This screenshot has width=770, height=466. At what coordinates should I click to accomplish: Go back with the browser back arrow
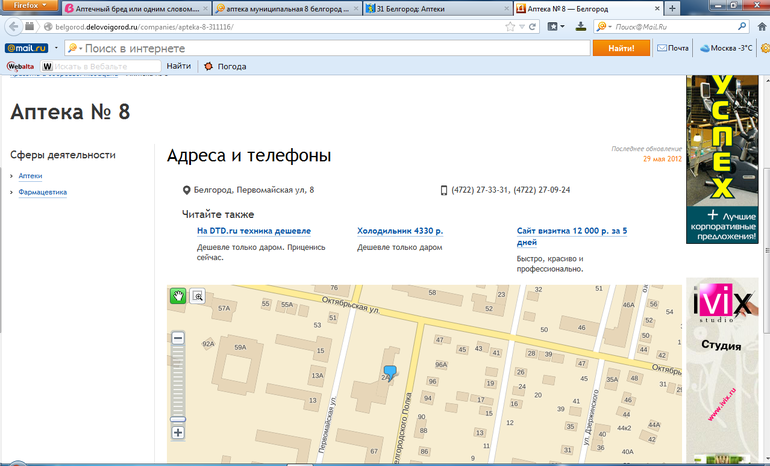tap(14, 27)
